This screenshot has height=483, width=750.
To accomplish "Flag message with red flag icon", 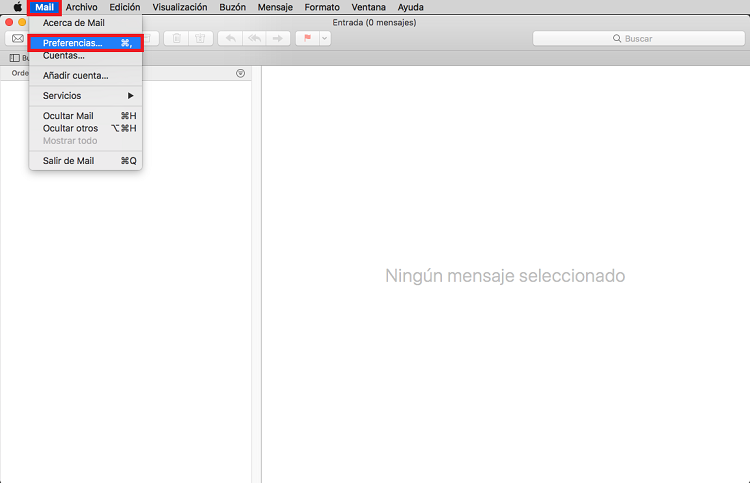I will pyautogui.click(x=308, y=39).
